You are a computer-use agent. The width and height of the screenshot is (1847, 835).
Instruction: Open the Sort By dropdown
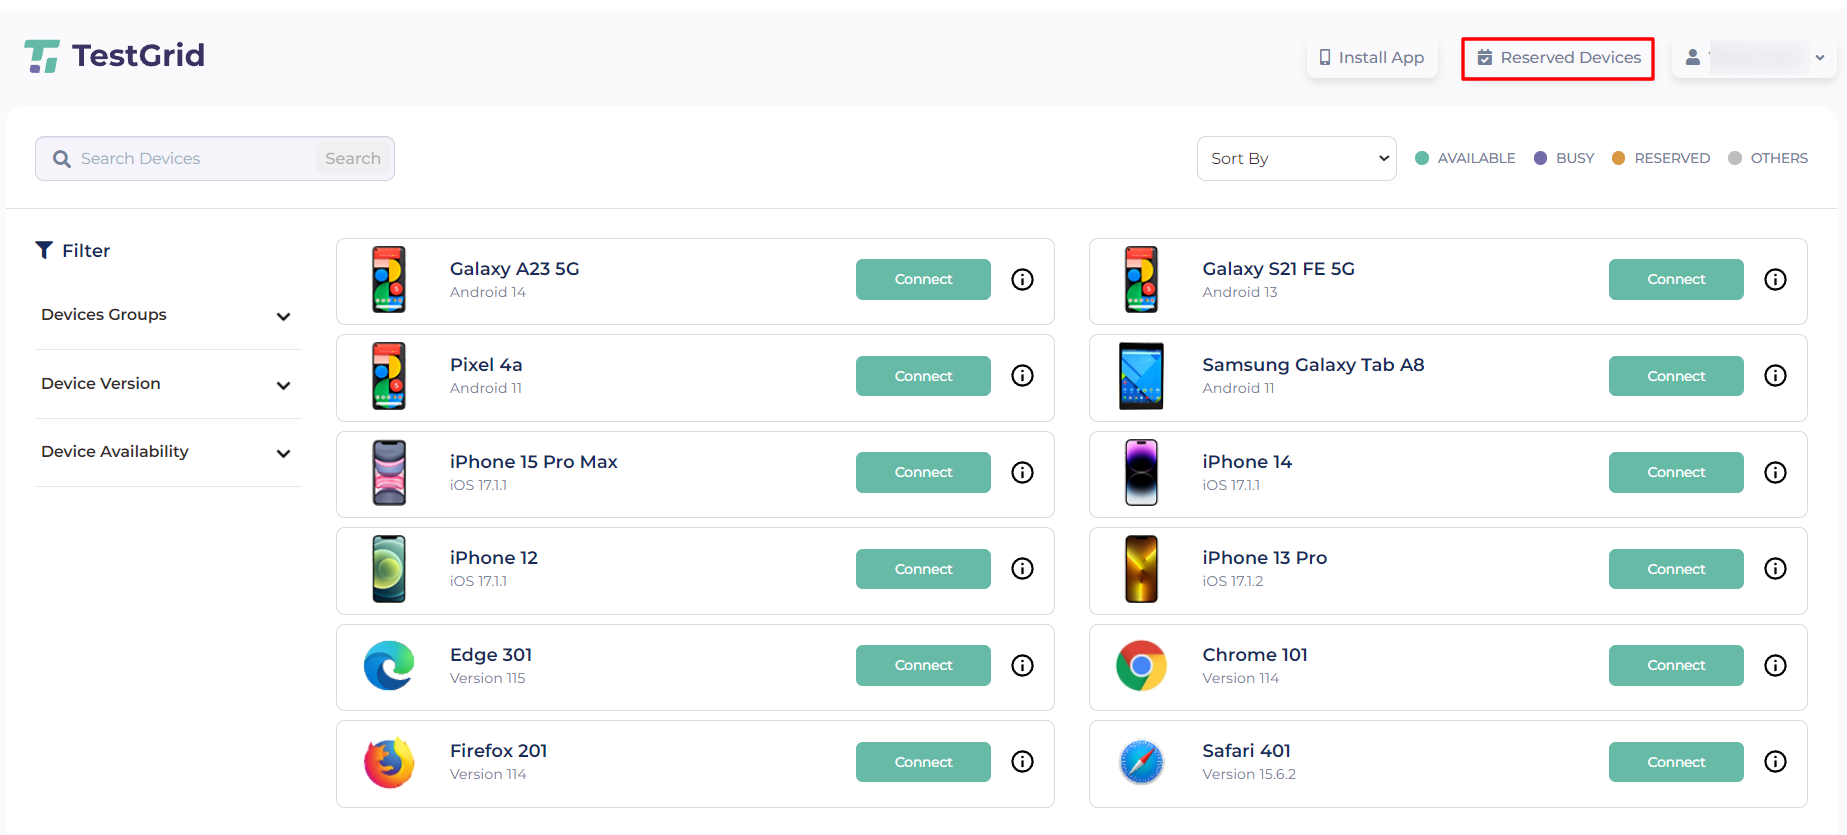[x=1297, y=158]
